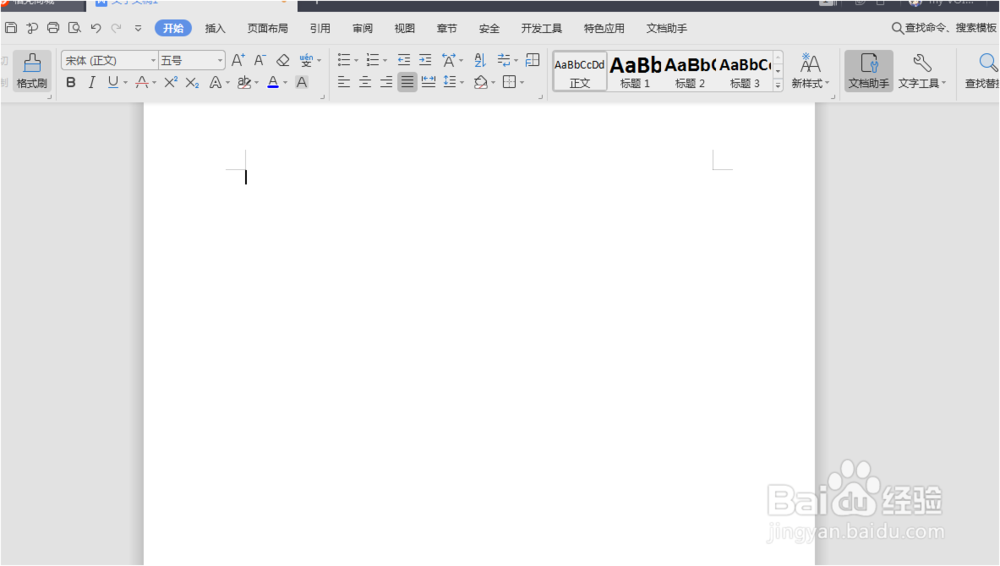Apply the 标题 3 heading style
The width and height of the screenshot is (1000, 566).
[745, 71]
